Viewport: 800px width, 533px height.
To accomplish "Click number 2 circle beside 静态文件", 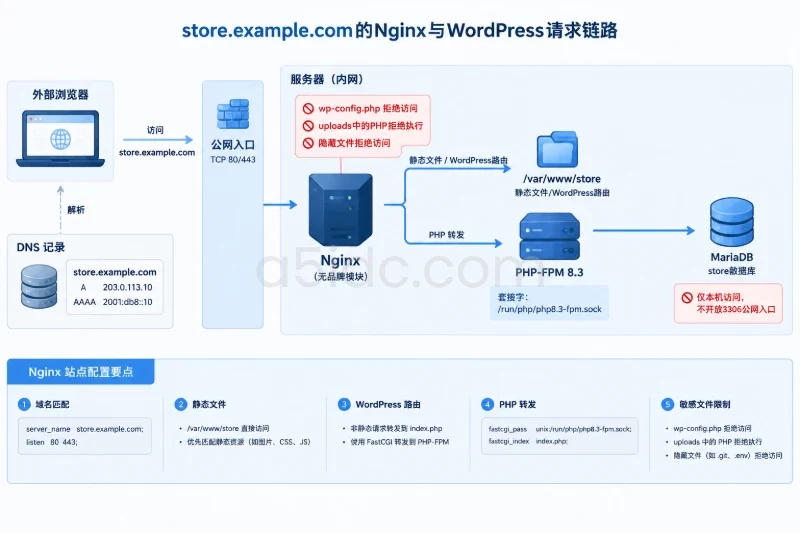I will [x=181, y=404].
